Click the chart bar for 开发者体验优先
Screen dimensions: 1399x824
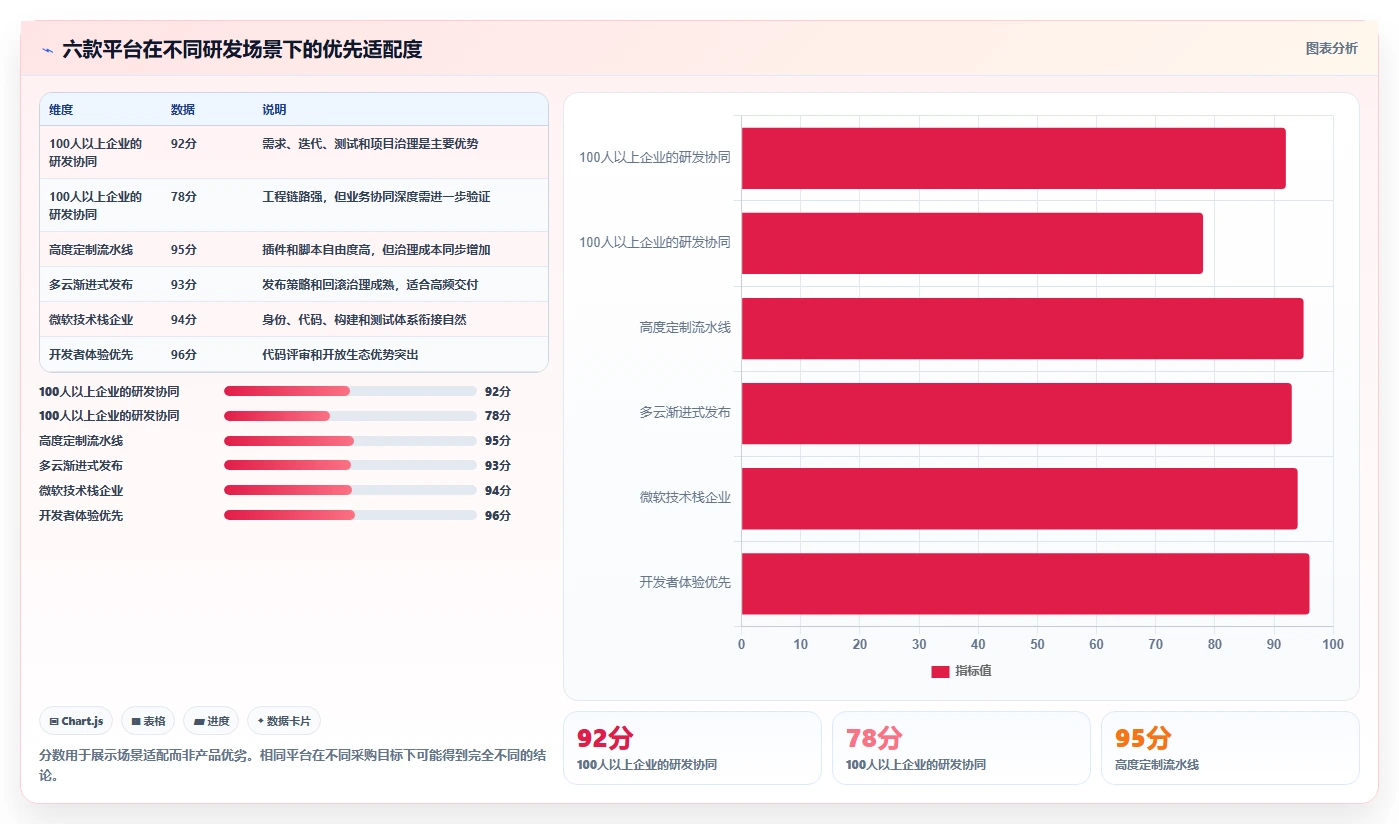point(1025,584)
